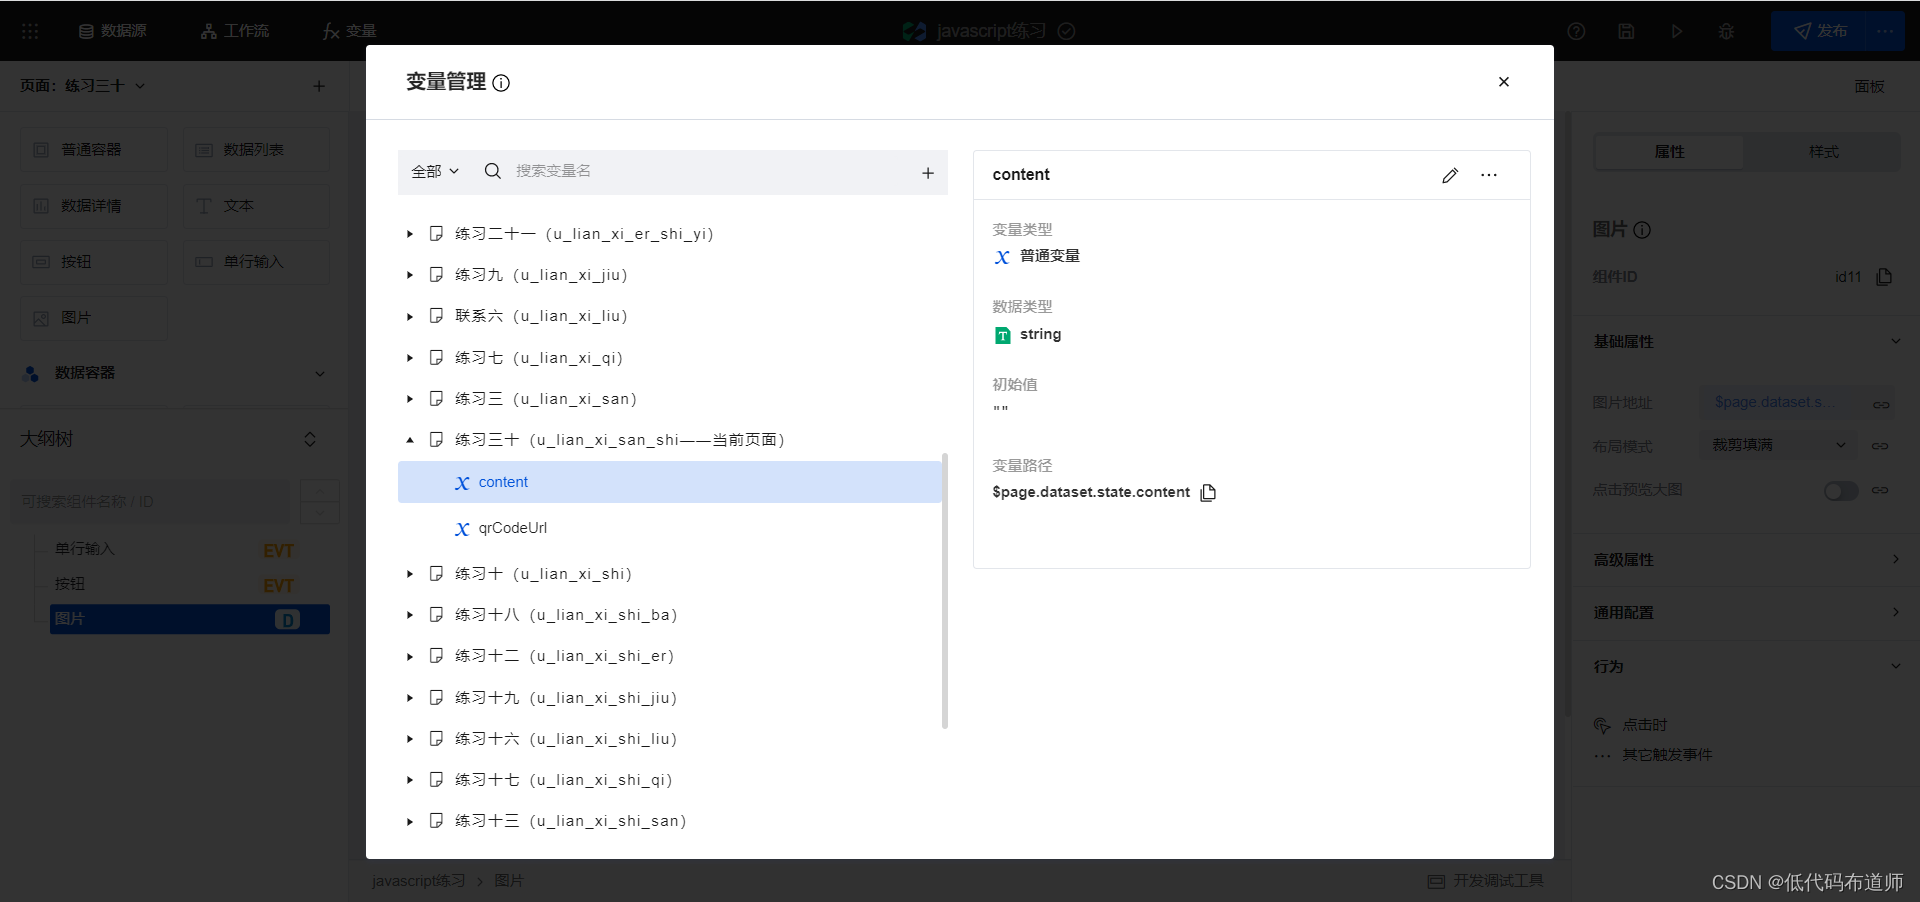Open 工作流 in top menu
The width and height of the screenshot is (1920, 902).
[235, 31]
